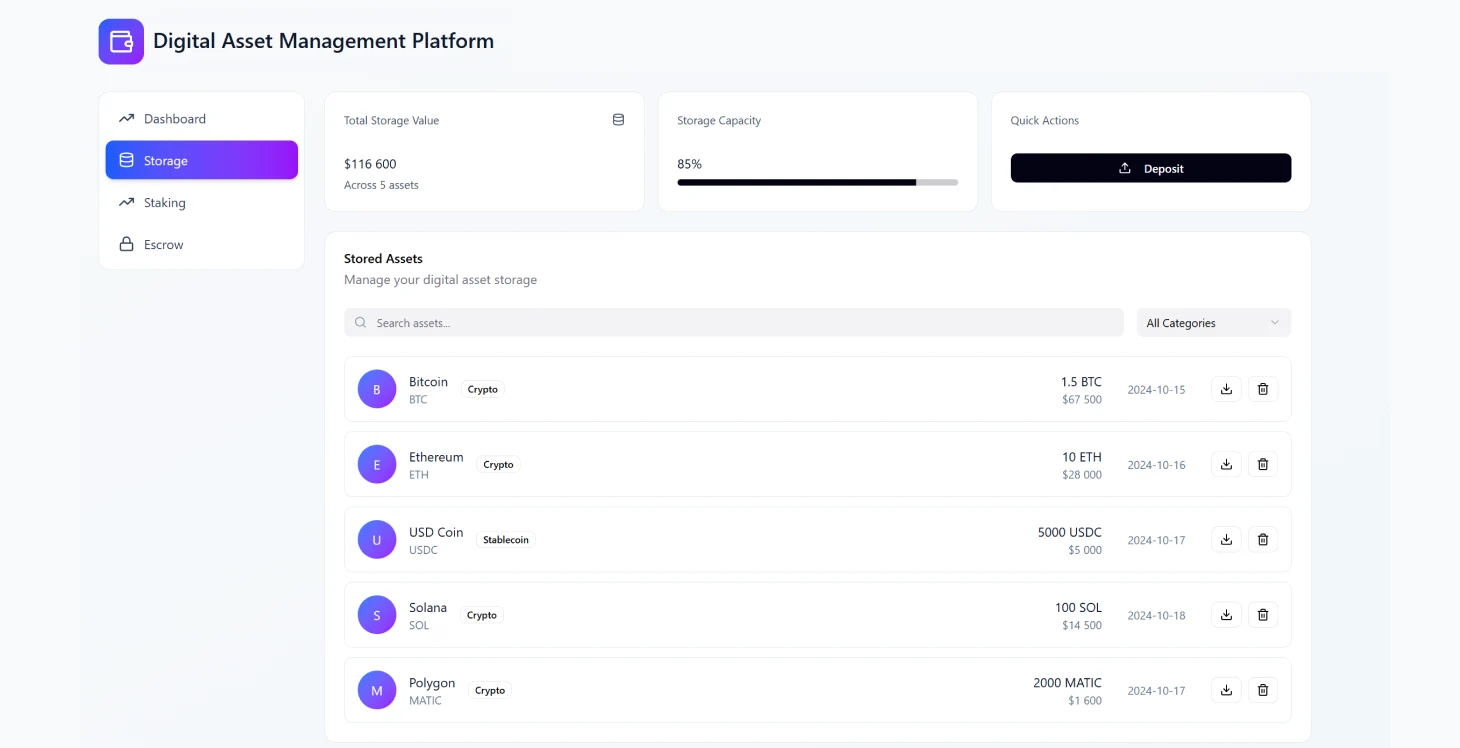
Task: Click the Stablecoin badge on USD Coin row
Action: click(x=505, y=539)
